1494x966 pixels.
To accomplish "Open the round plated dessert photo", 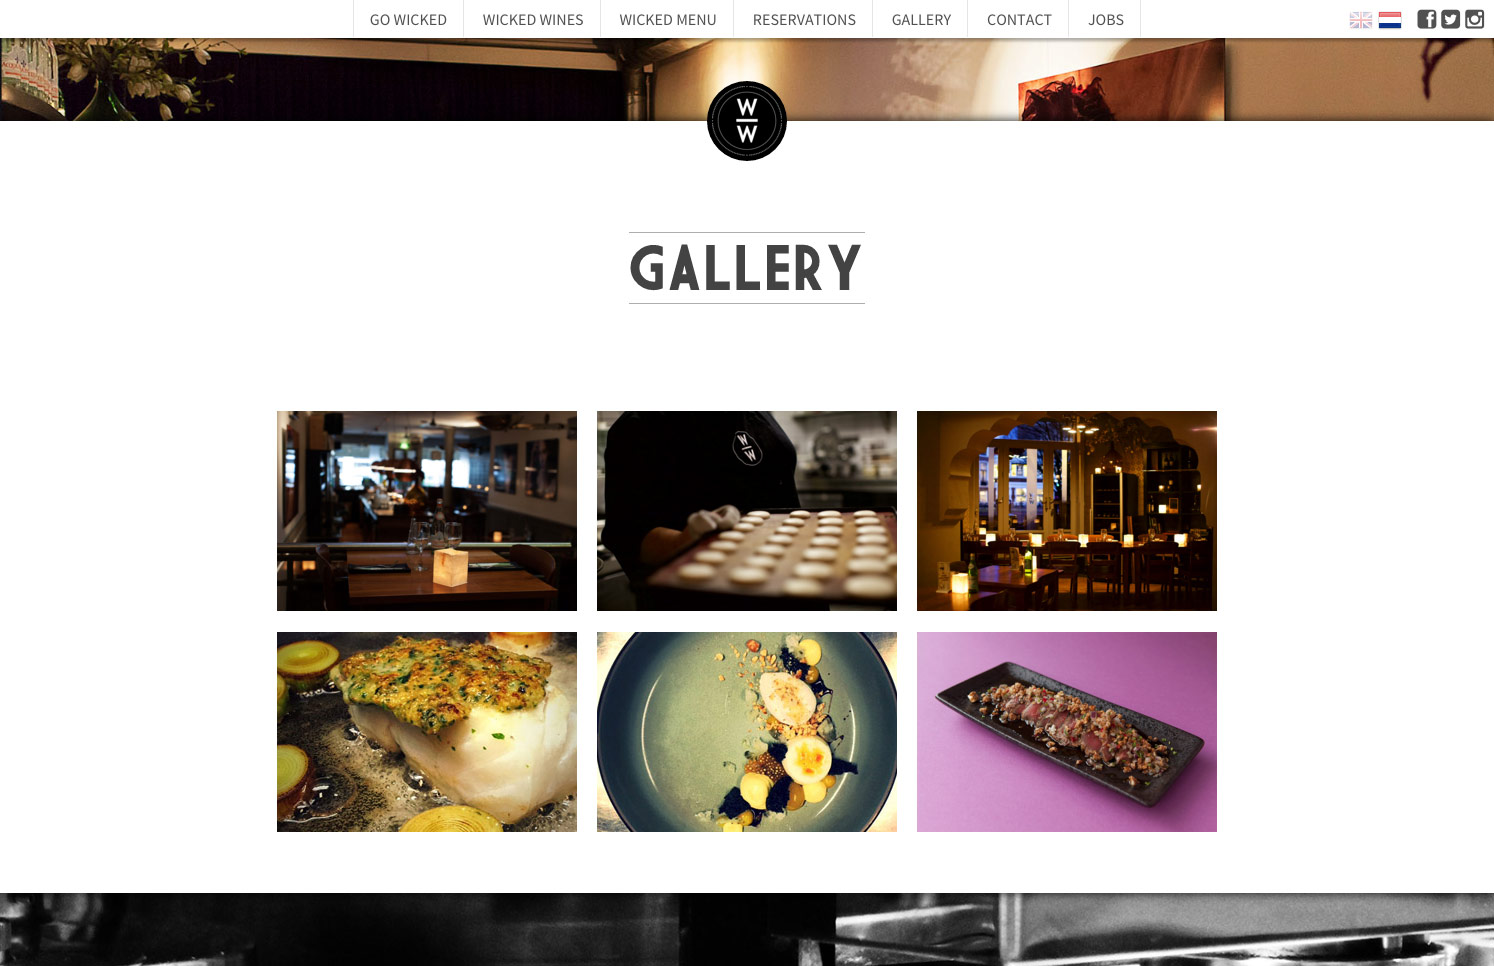I will tap(747, 732).
